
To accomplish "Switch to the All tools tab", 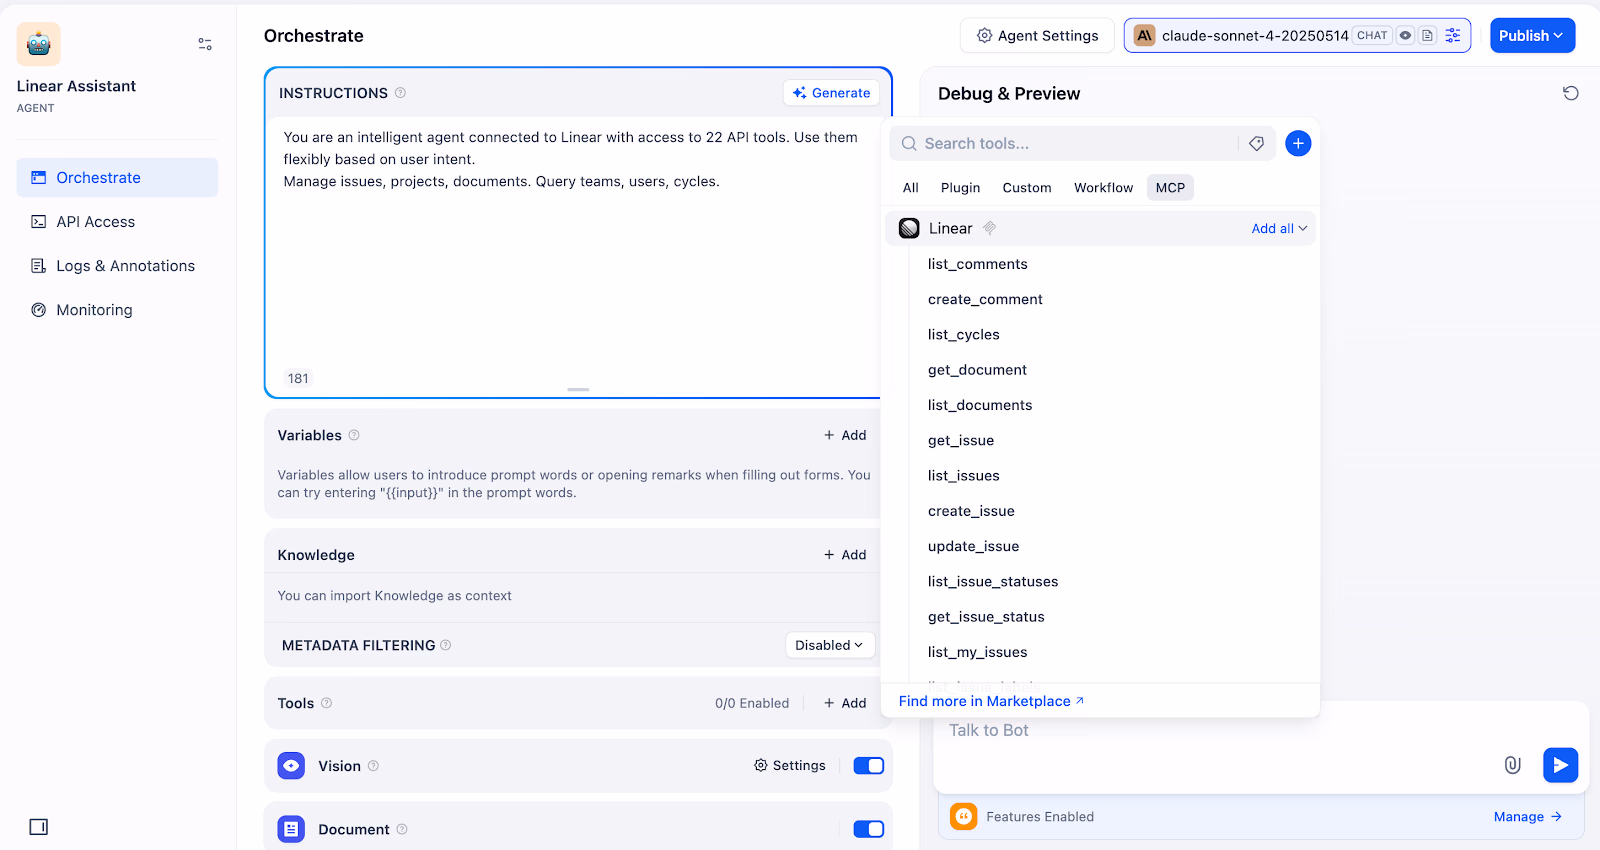I will [910, 188].
